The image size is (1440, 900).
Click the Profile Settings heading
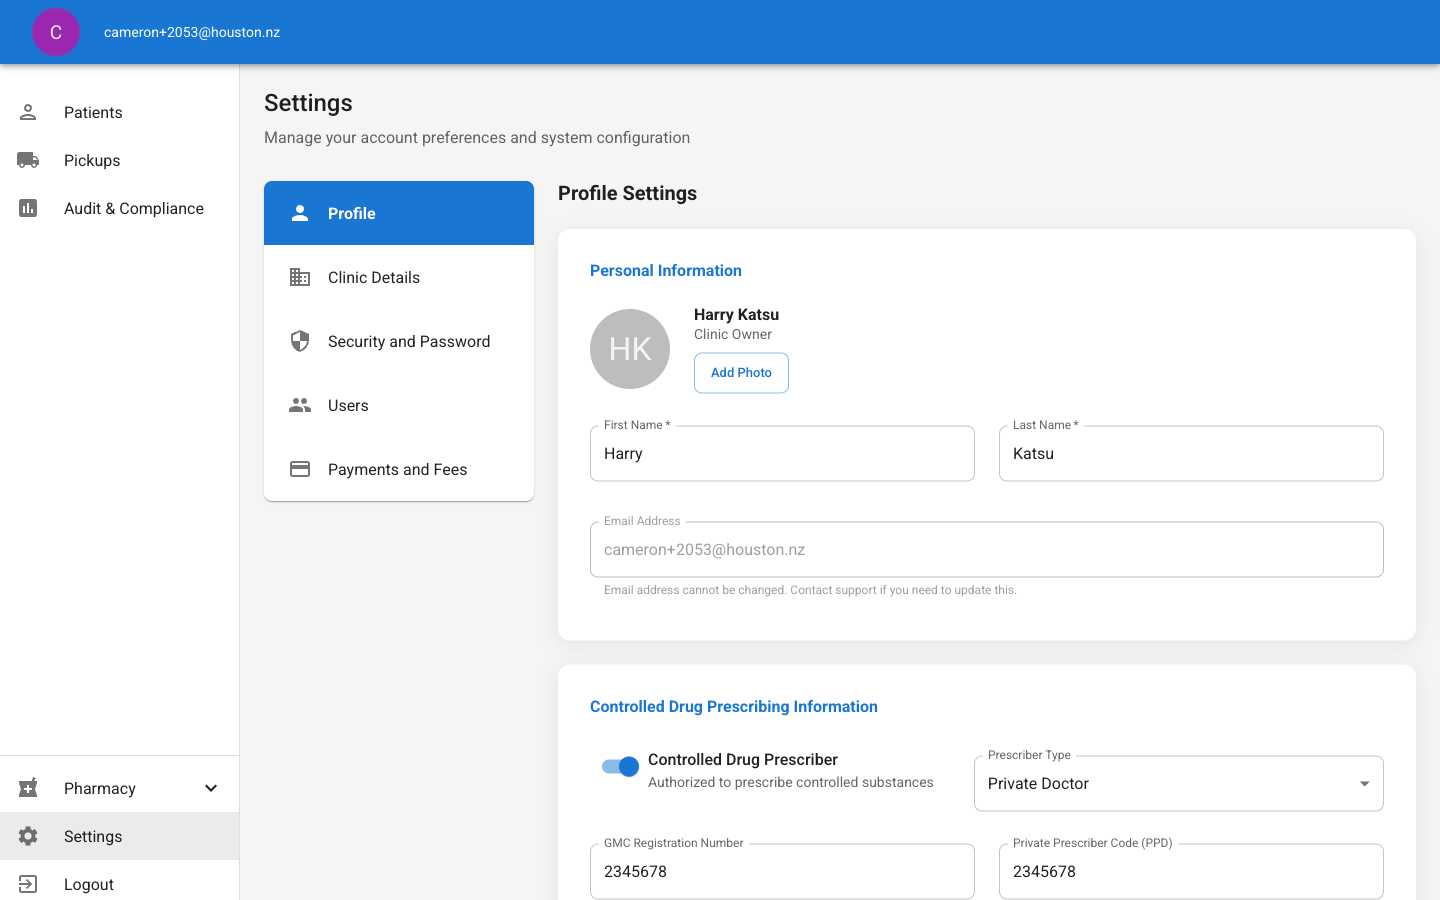pyautogui.click(x=627, y=193)
